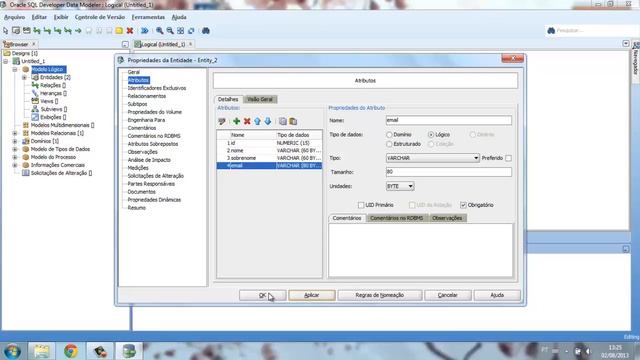Click the attribute properties icon left of plus

click(x=222, y=121)
